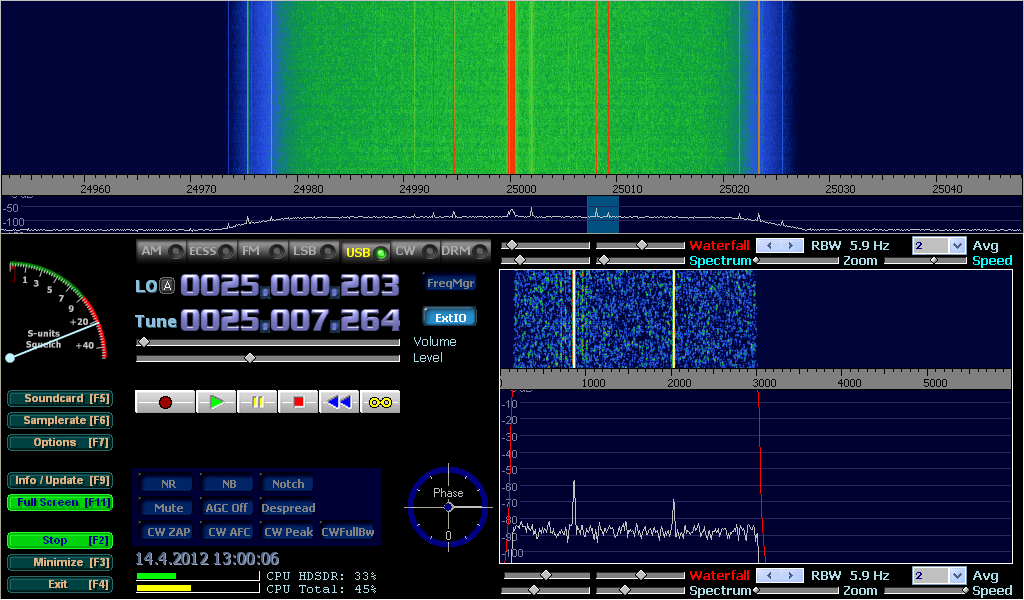Open Options [F7] menu
The height and width of the screenshot is (600, 1024).
tap(60, 442)
